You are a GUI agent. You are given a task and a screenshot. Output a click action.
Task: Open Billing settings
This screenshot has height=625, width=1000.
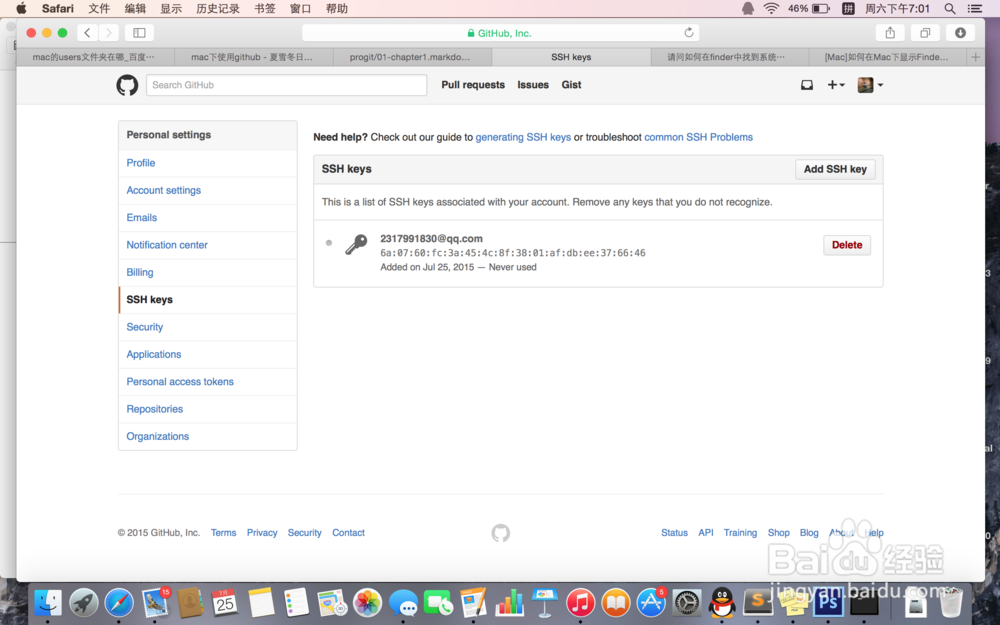(x=207, y=272)
